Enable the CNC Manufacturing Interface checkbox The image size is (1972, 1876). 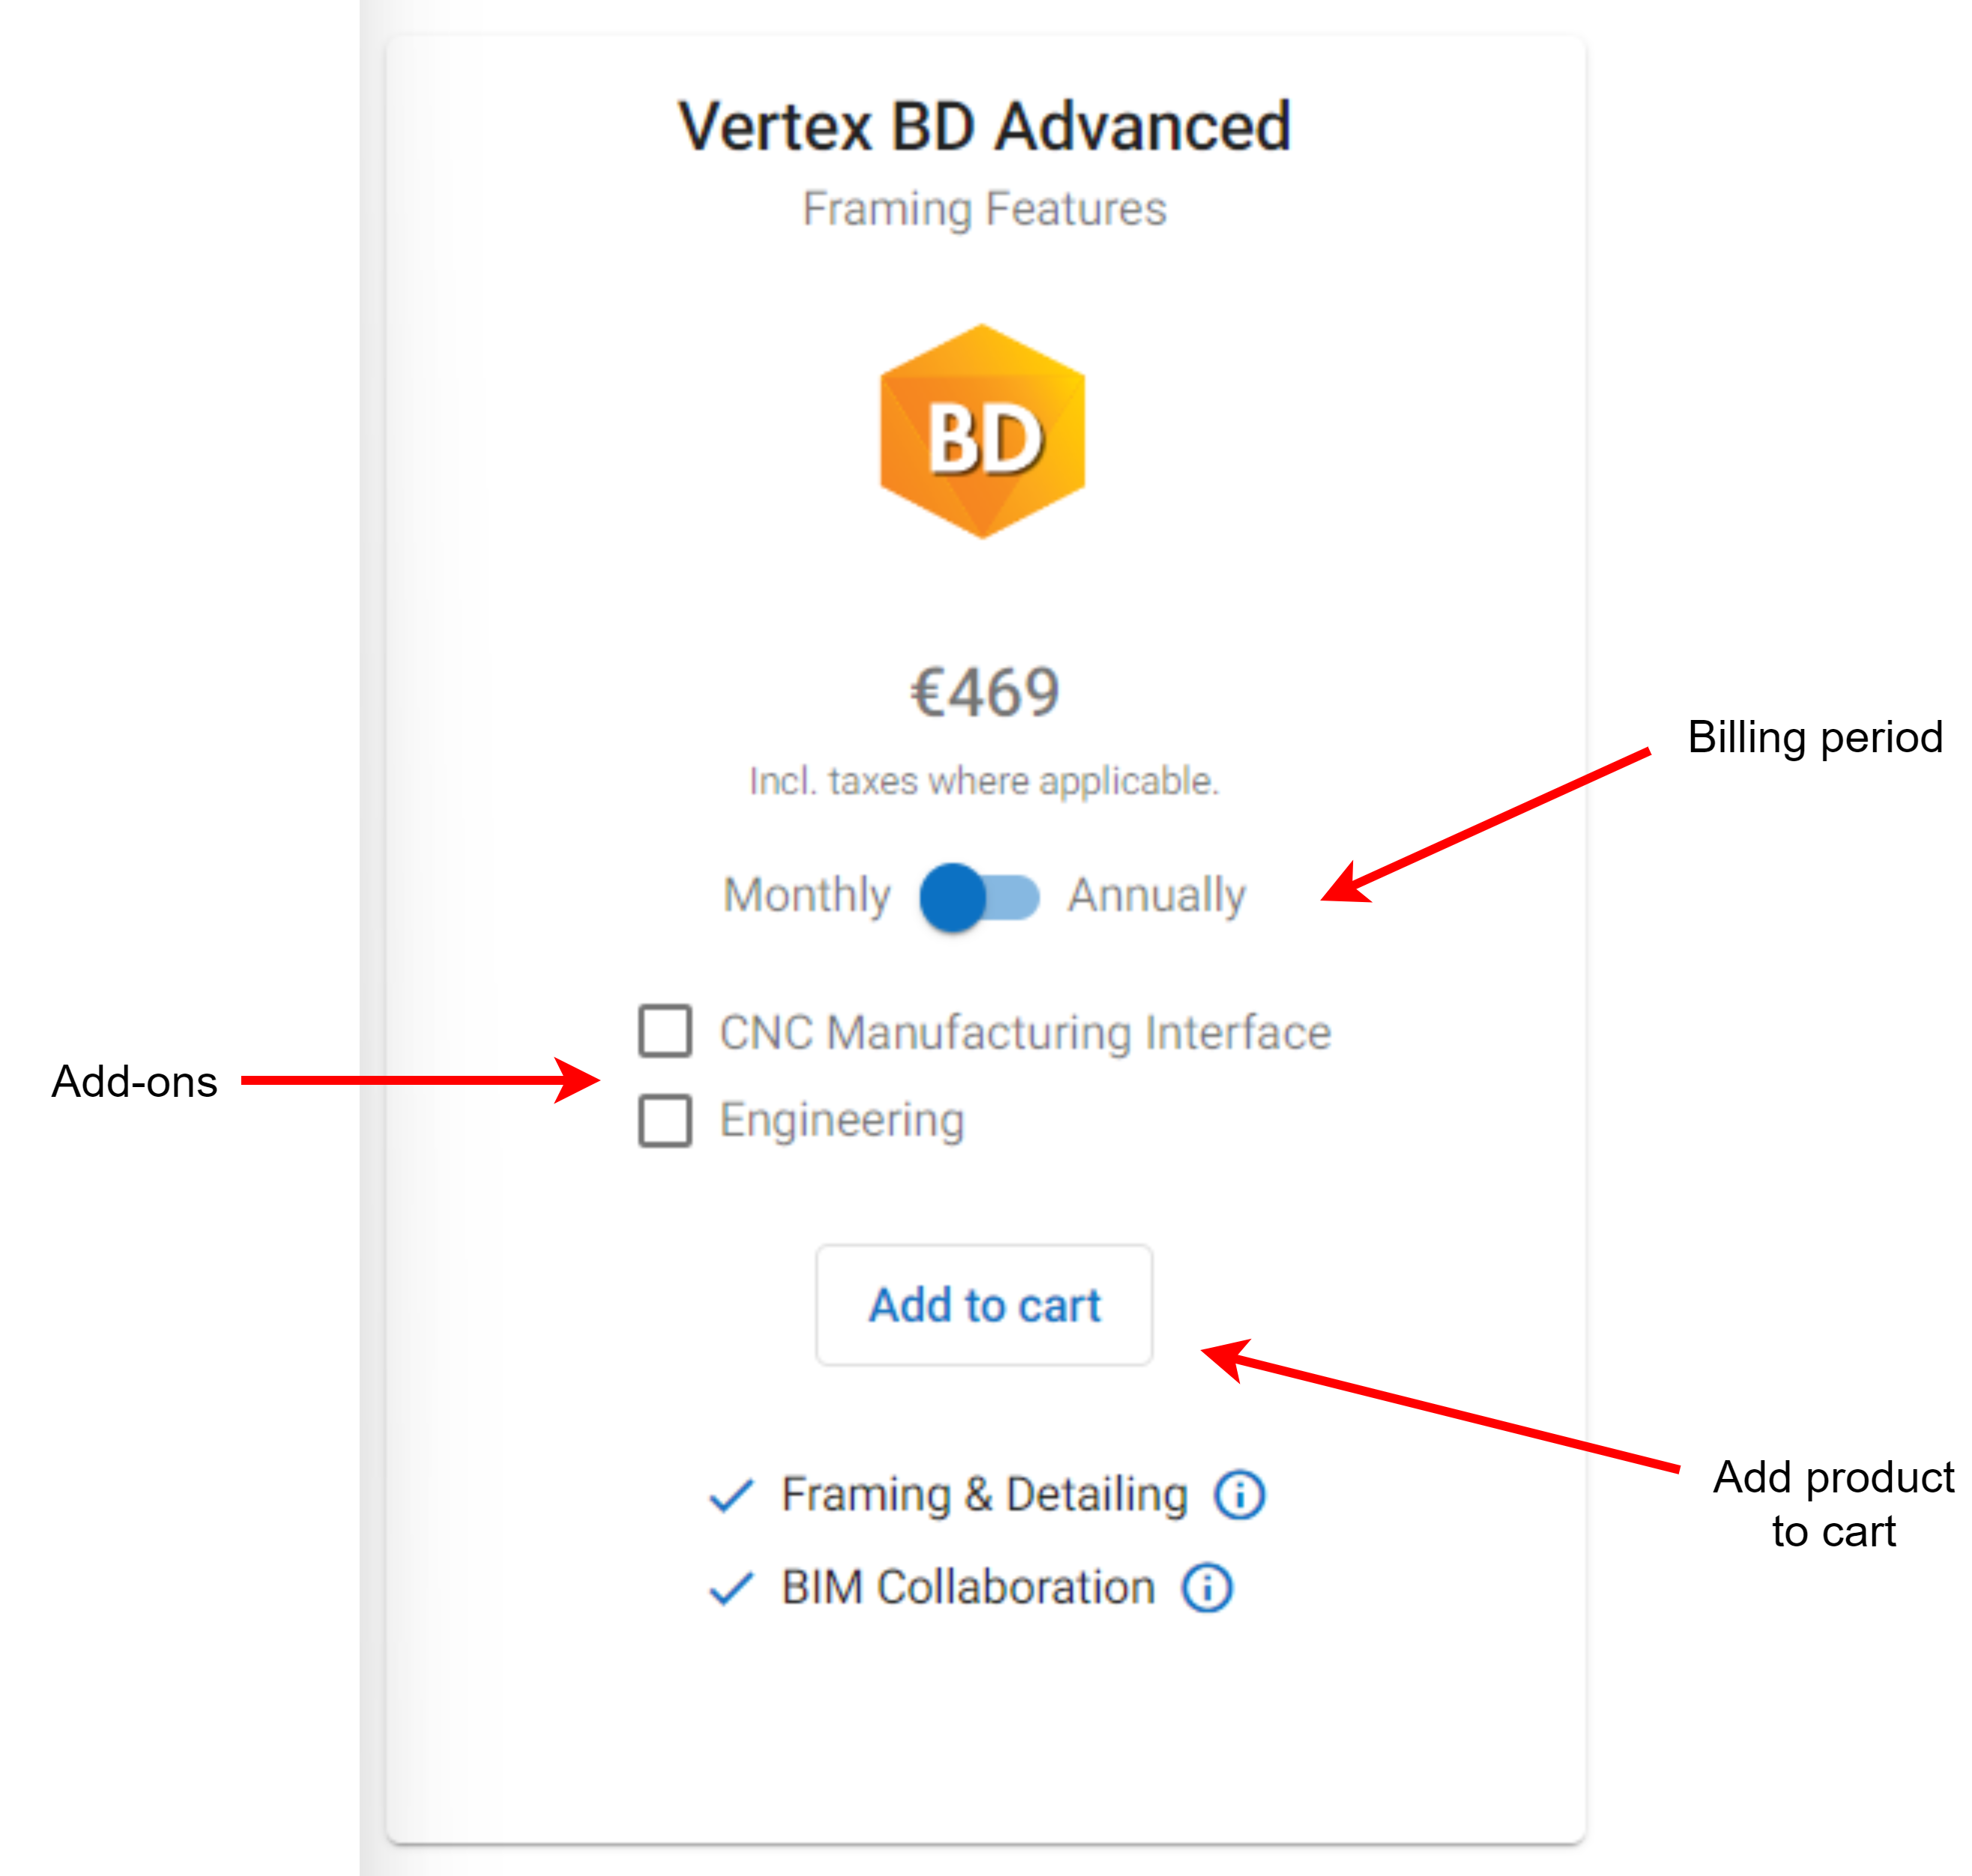coord(665,1031)
